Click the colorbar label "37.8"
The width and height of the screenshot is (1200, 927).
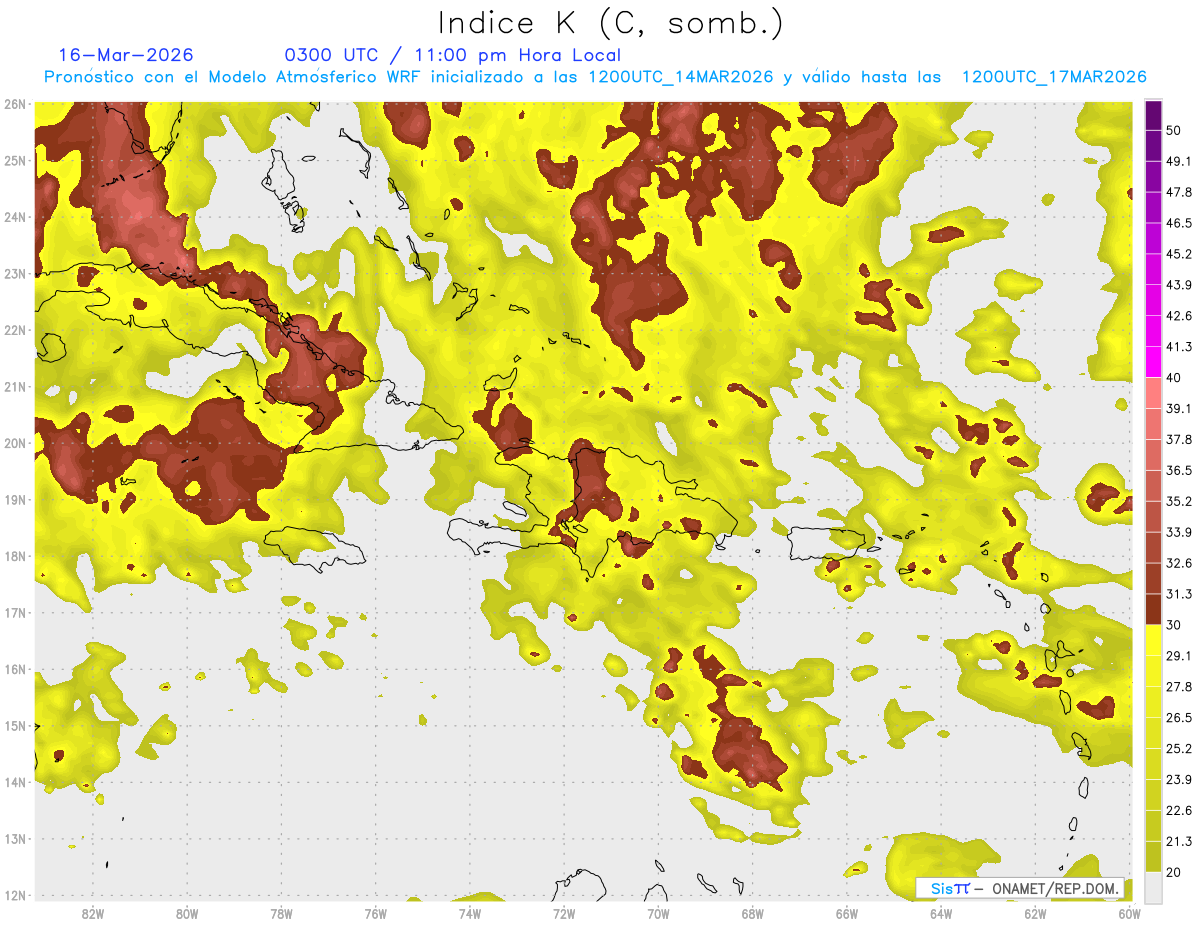click(x=1179, y=439)
